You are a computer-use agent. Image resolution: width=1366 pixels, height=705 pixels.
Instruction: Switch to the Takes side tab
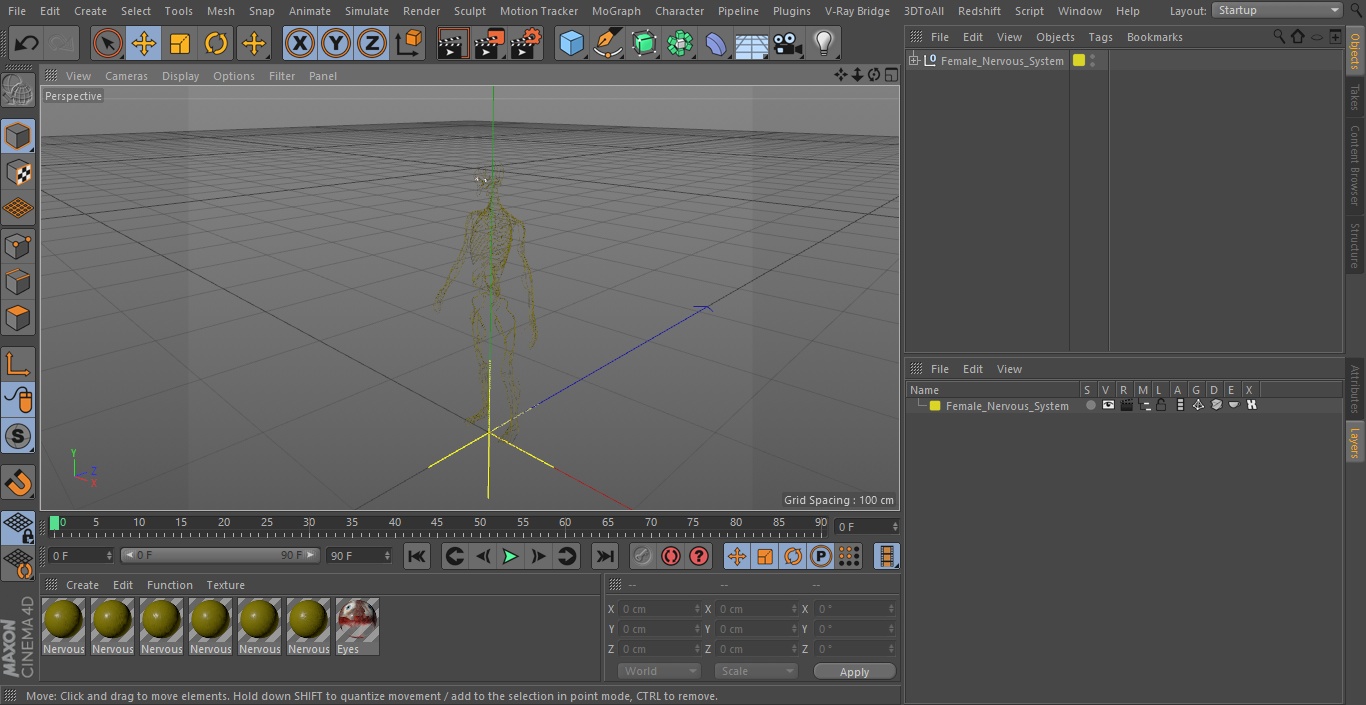[1355, 97]
